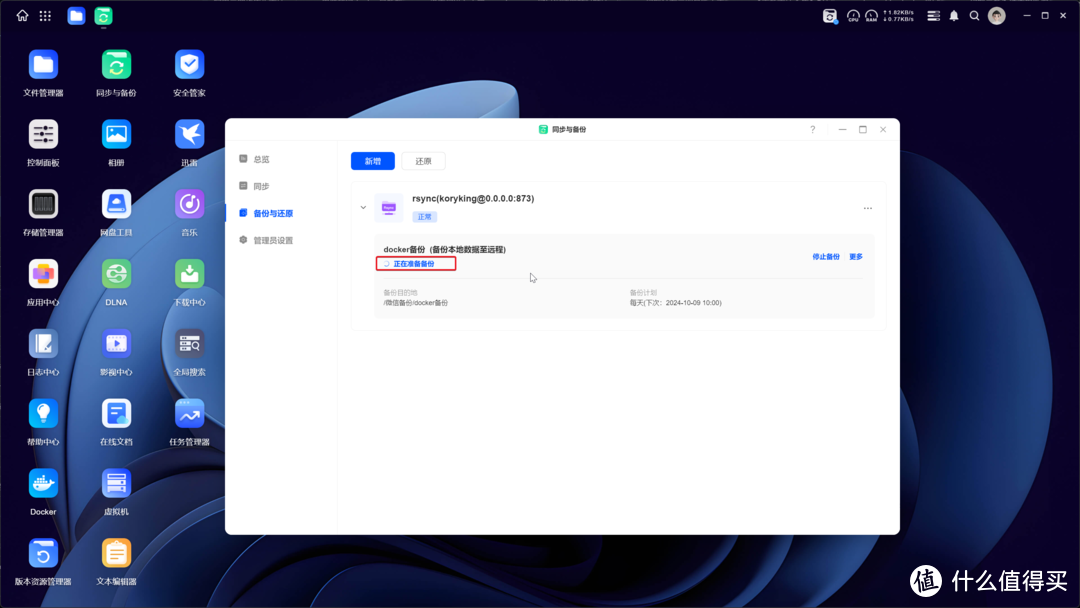Open the ellipsis menu for the rsync task
The height and width of the screenshot is (608, 1080).
(867, 207)
